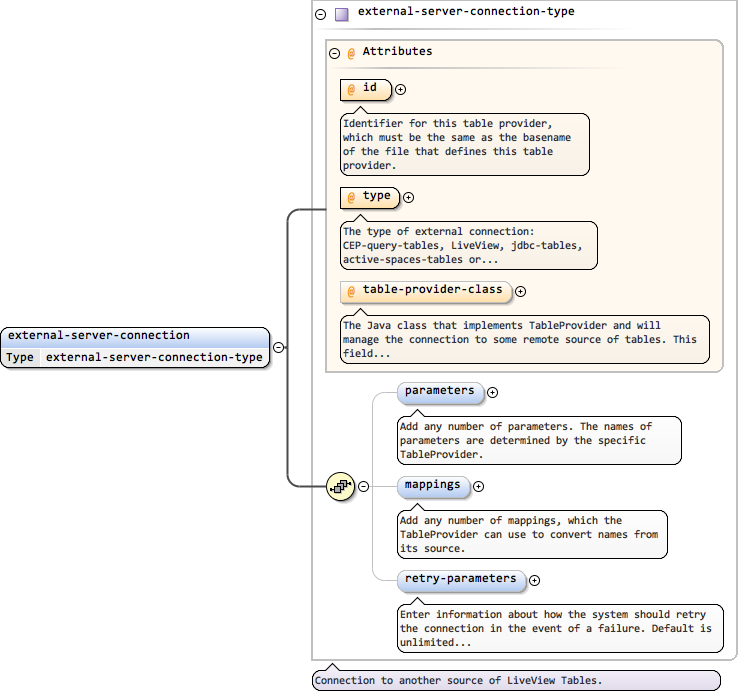739x694 pixels.
Task: Expand the table-provider-class attribute
Action: (520, 292)
